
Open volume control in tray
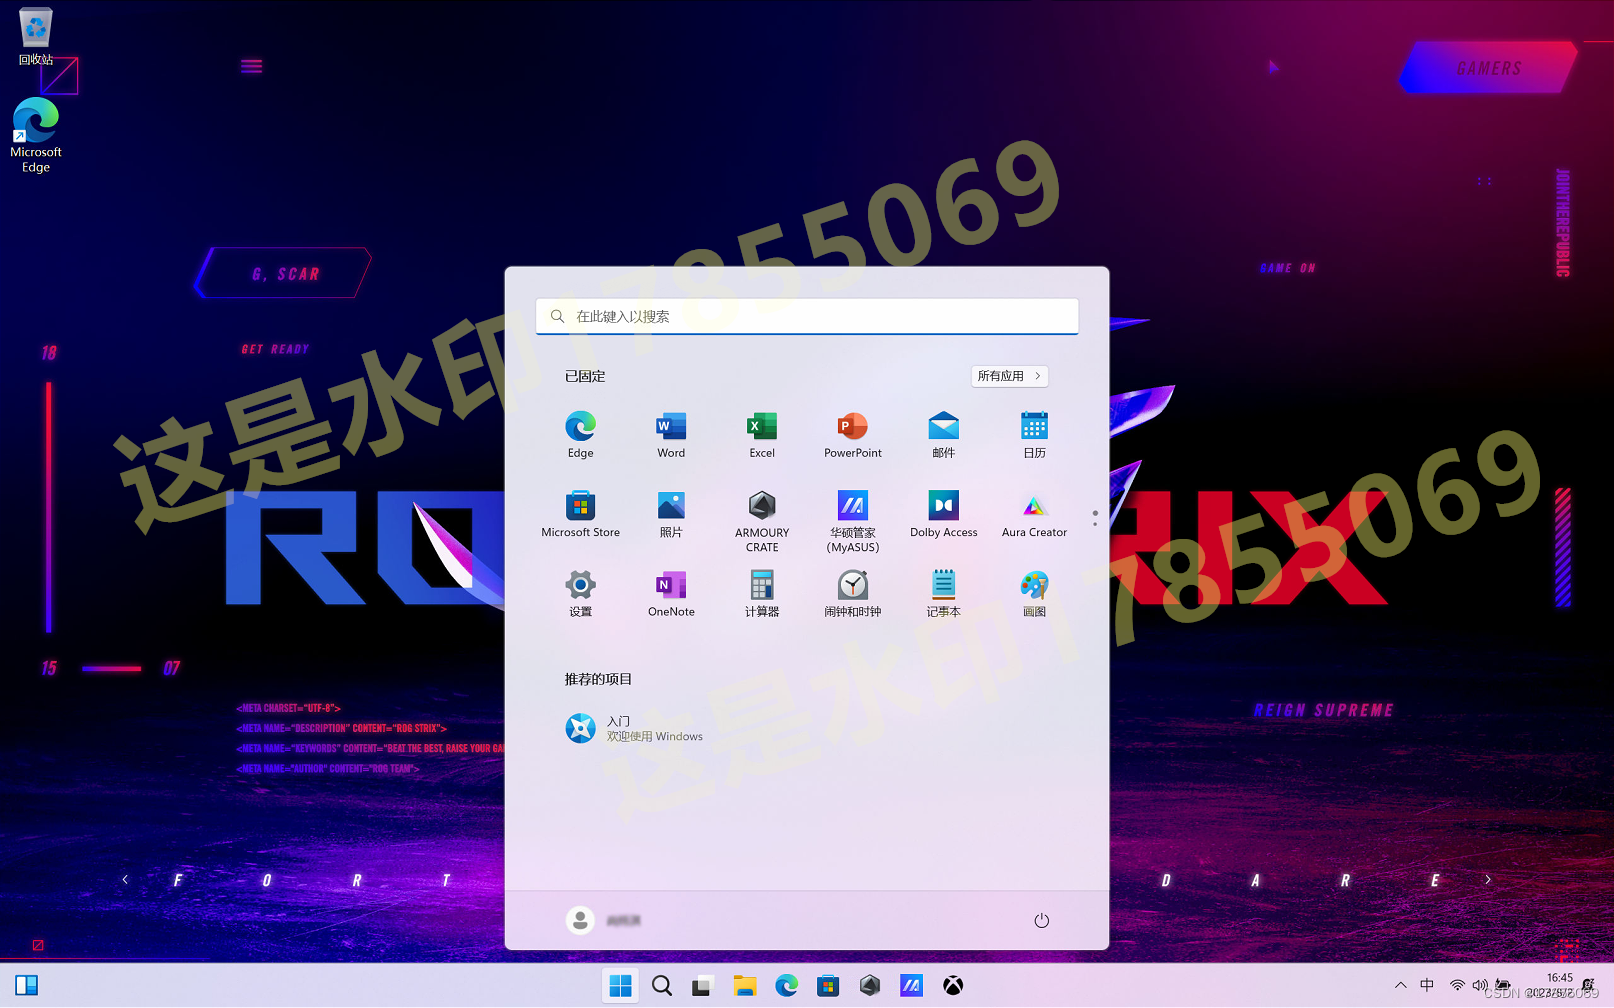pos(1480,986)
